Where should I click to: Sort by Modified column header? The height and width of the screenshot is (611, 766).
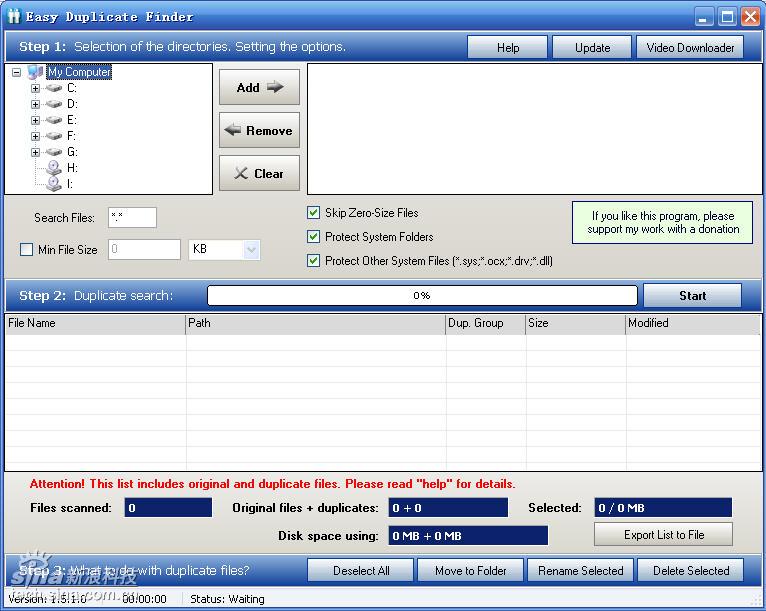point(693,323)
